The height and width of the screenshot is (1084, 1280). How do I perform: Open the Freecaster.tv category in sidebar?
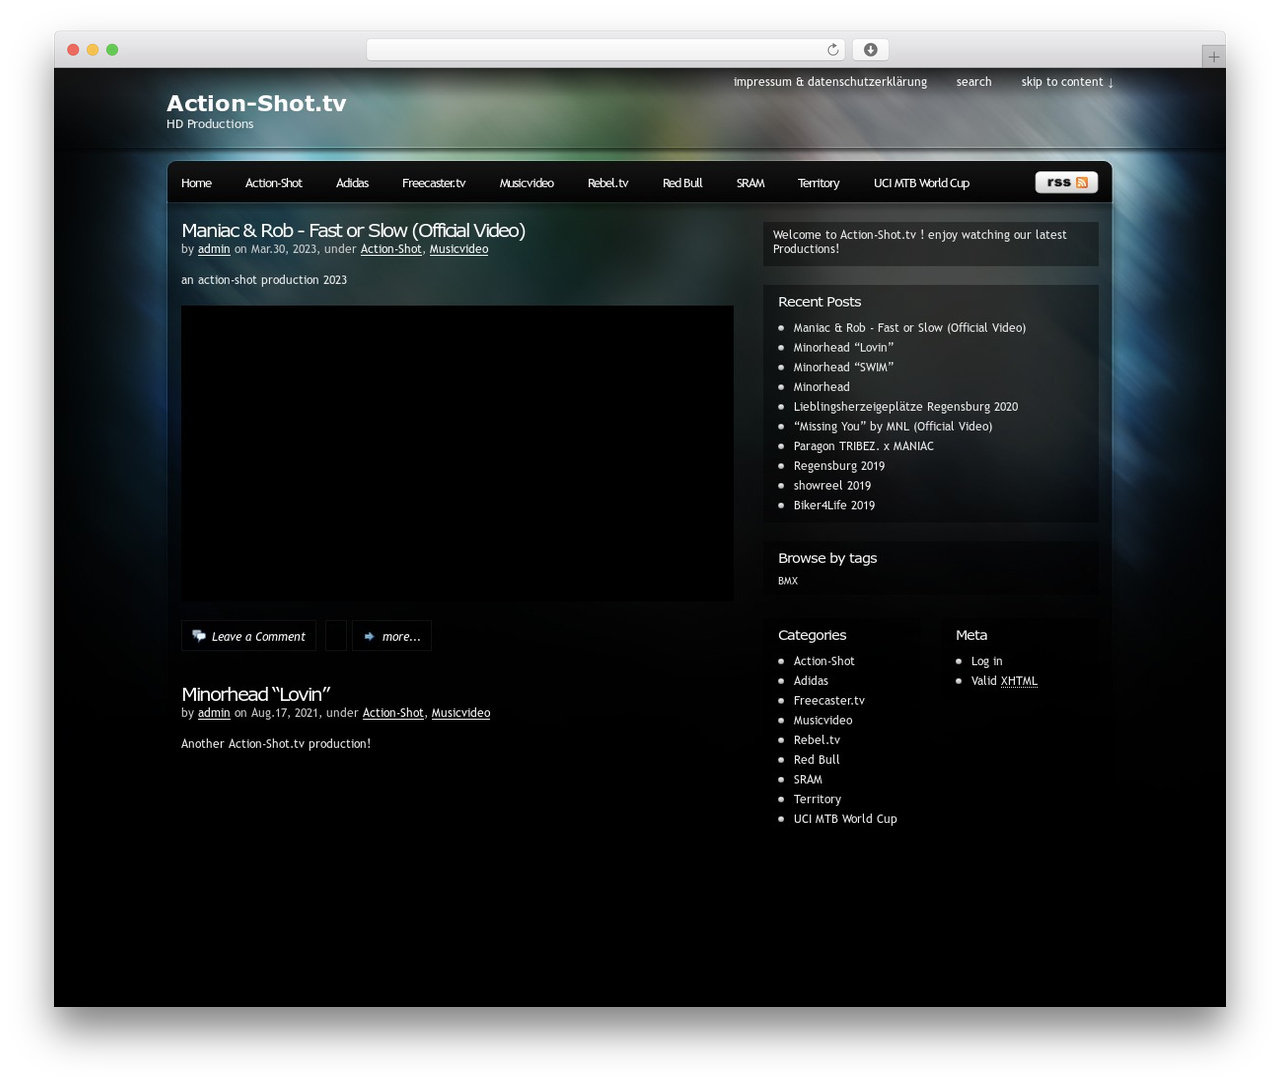click(x=829, y=701)
